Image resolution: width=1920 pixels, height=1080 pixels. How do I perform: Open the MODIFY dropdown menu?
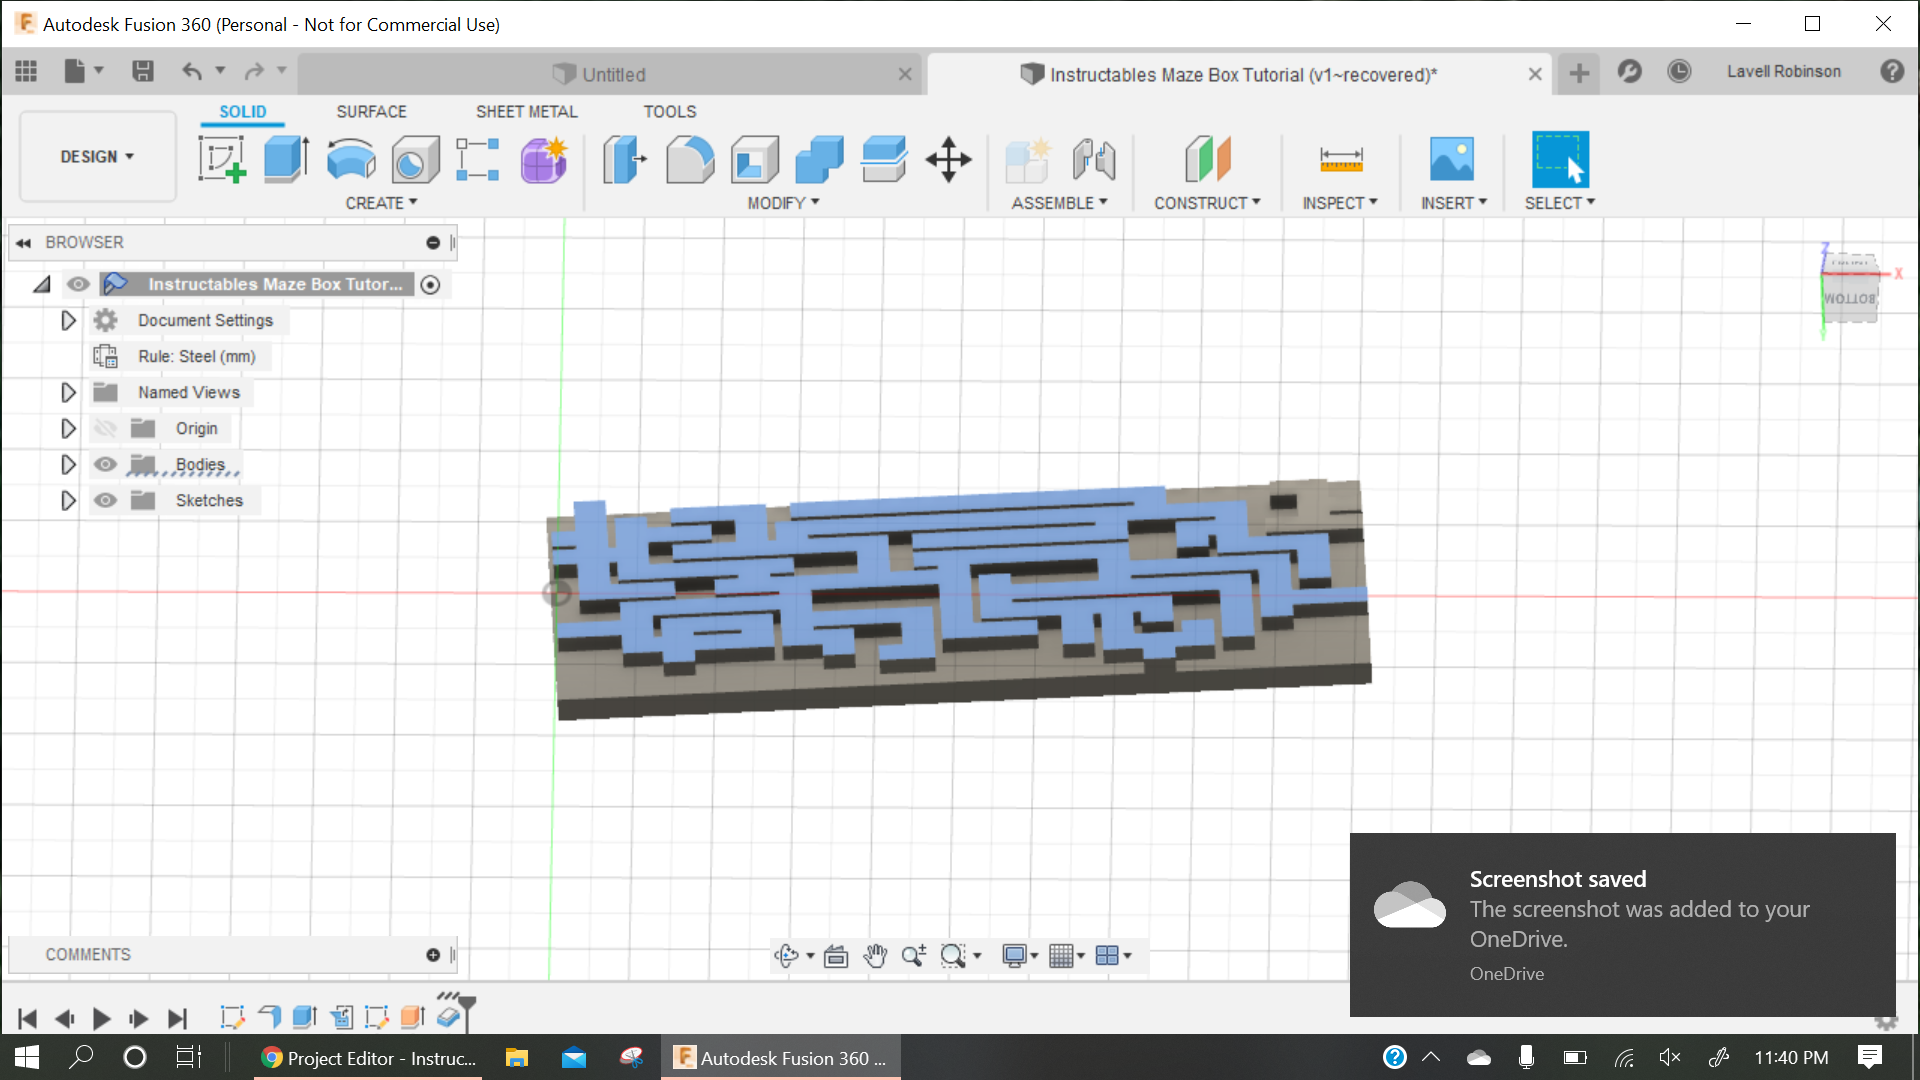tap(783, 203)
